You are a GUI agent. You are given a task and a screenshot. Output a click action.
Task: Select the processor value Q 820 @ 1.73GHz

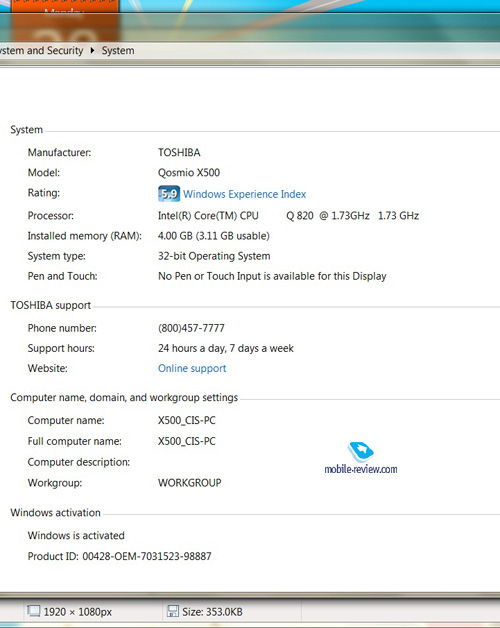pyautogui.click(x=328, y=216)
